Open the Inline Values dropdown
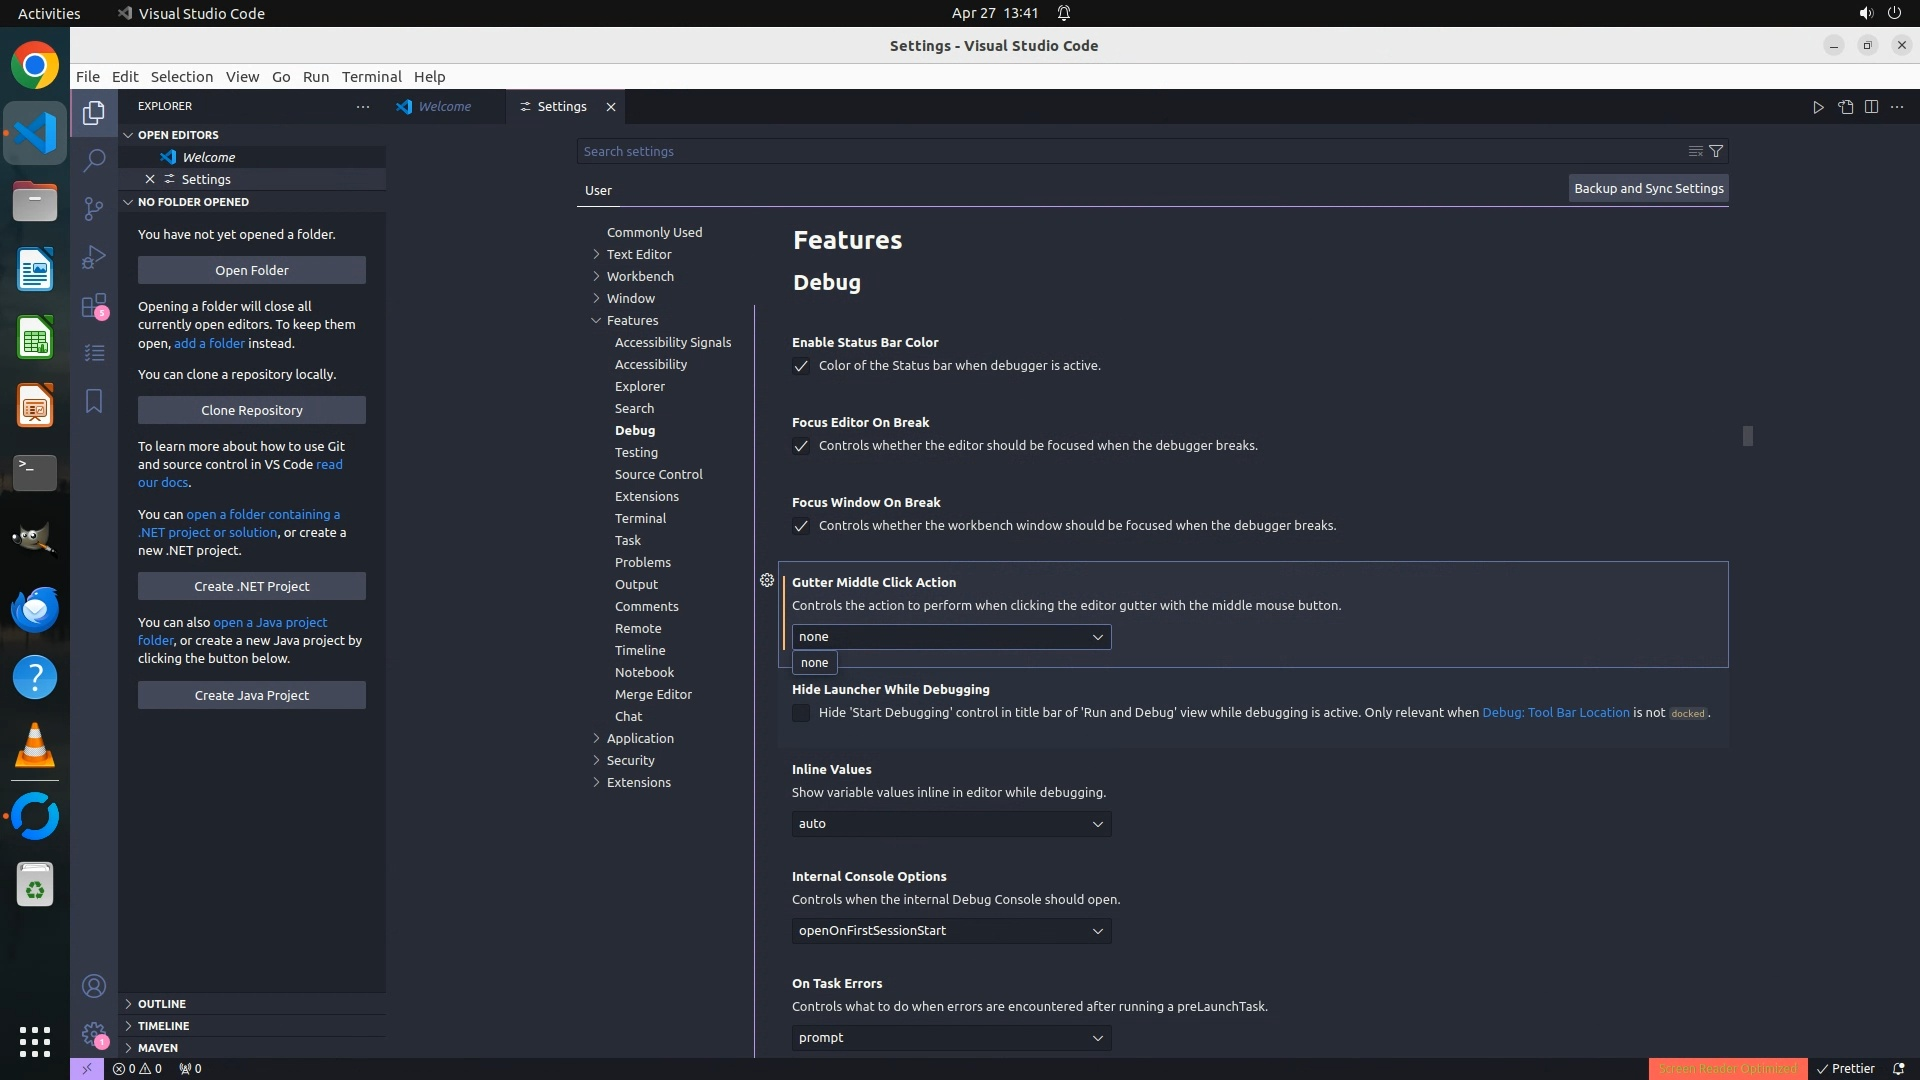The width and height of the screenshot is (1920, 1080). 951,824
